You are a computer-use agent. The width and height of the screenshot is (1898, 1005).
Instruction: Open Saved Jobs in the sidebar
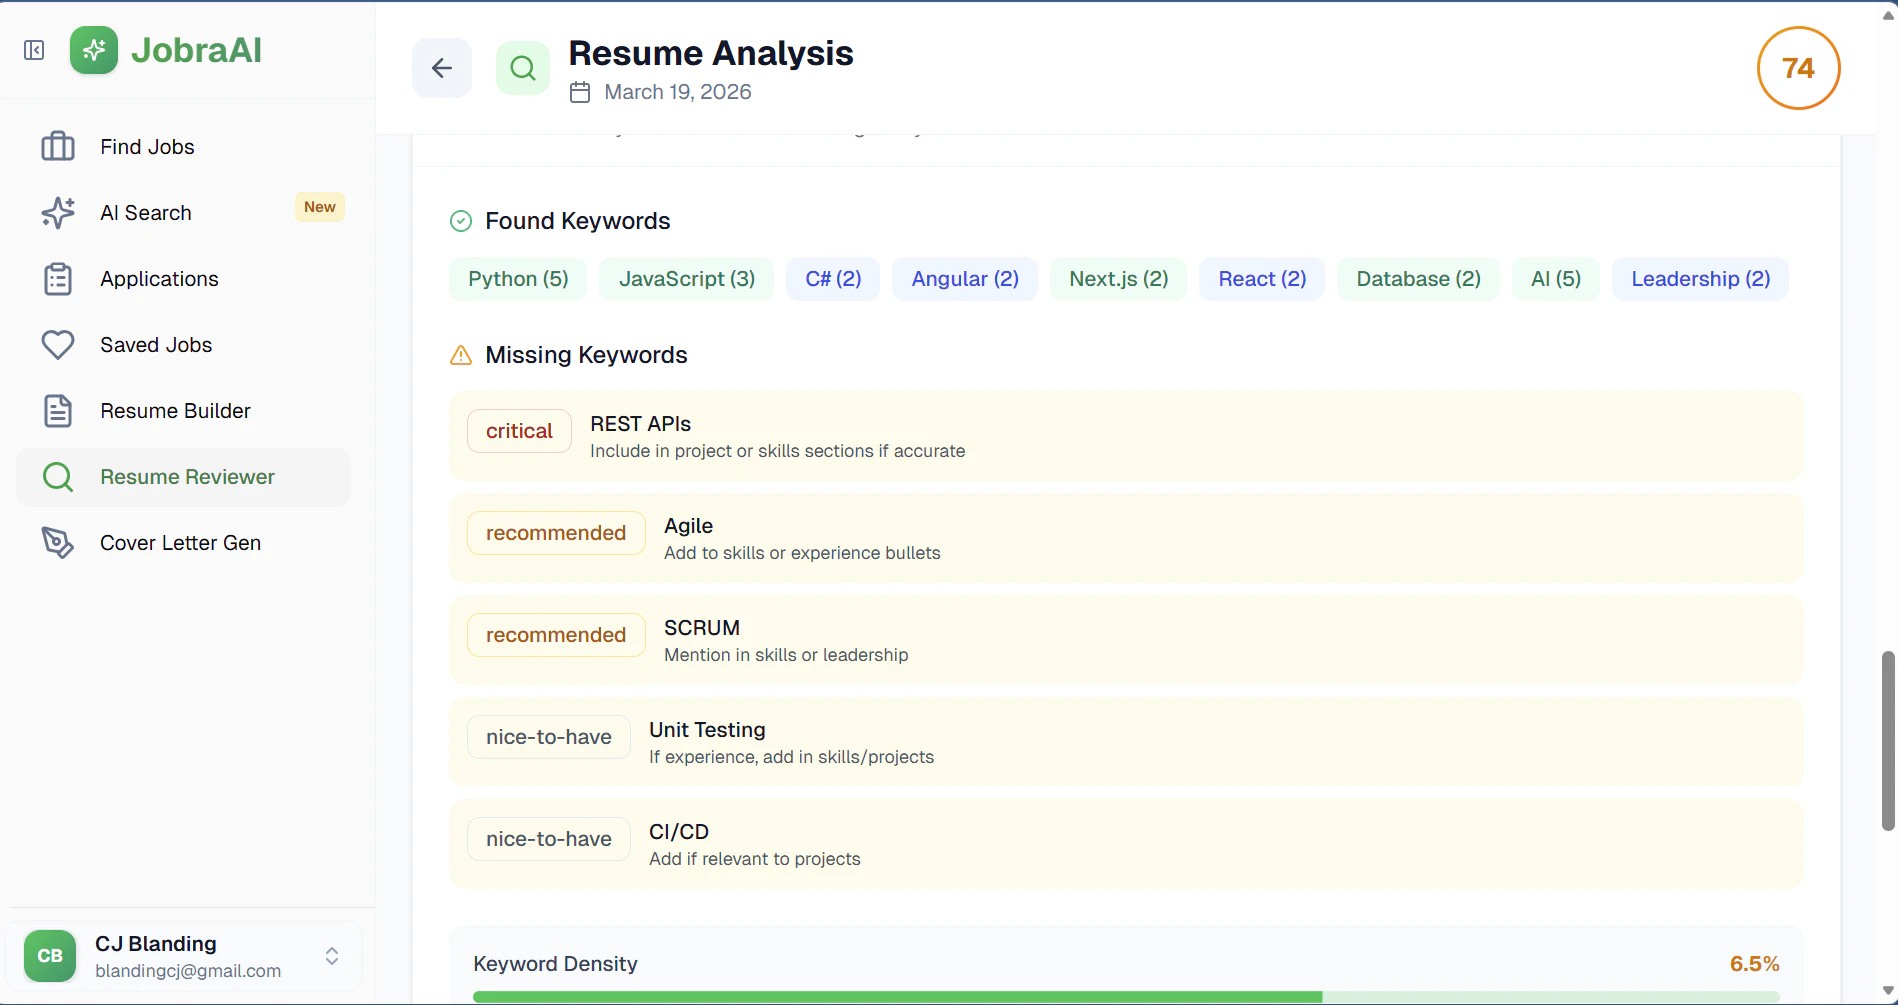[183, 345]
